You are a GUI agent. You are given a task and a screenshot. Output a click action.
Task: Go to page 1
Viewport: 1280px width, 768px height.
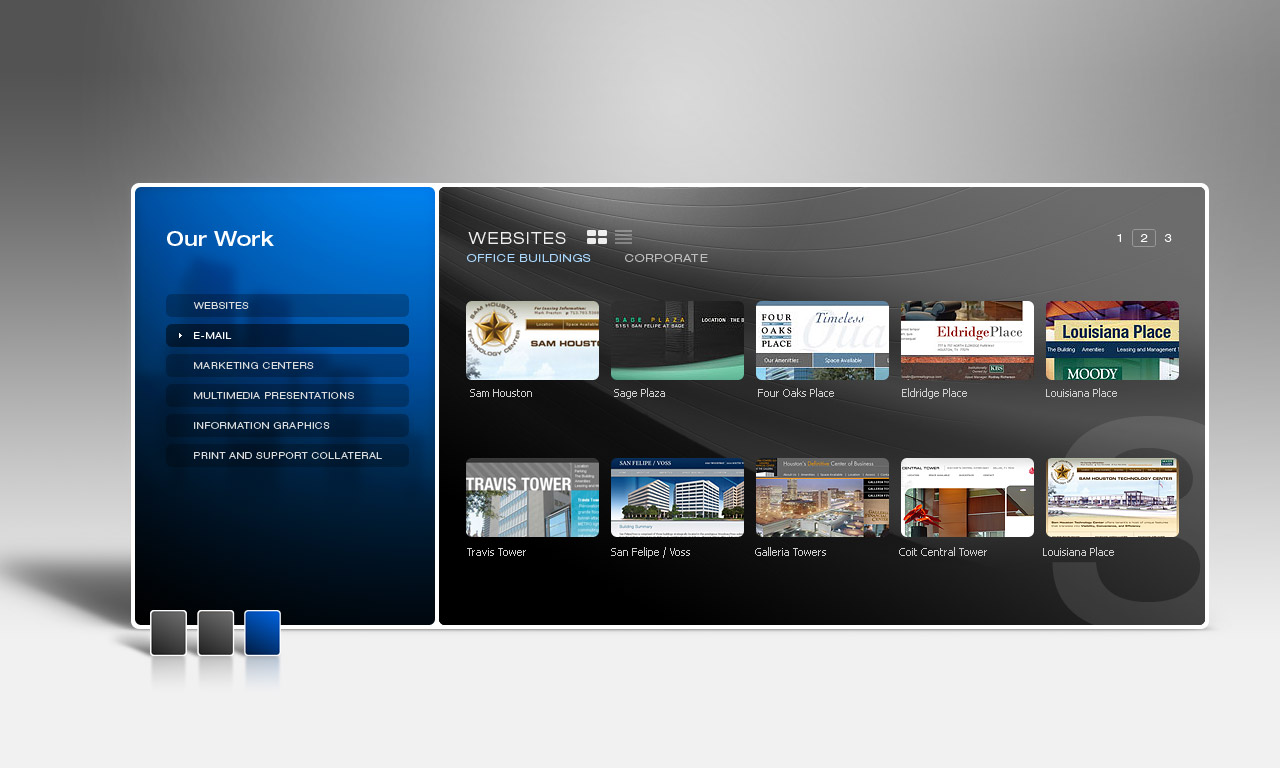pyautogui.click(x=1120, y=238)
